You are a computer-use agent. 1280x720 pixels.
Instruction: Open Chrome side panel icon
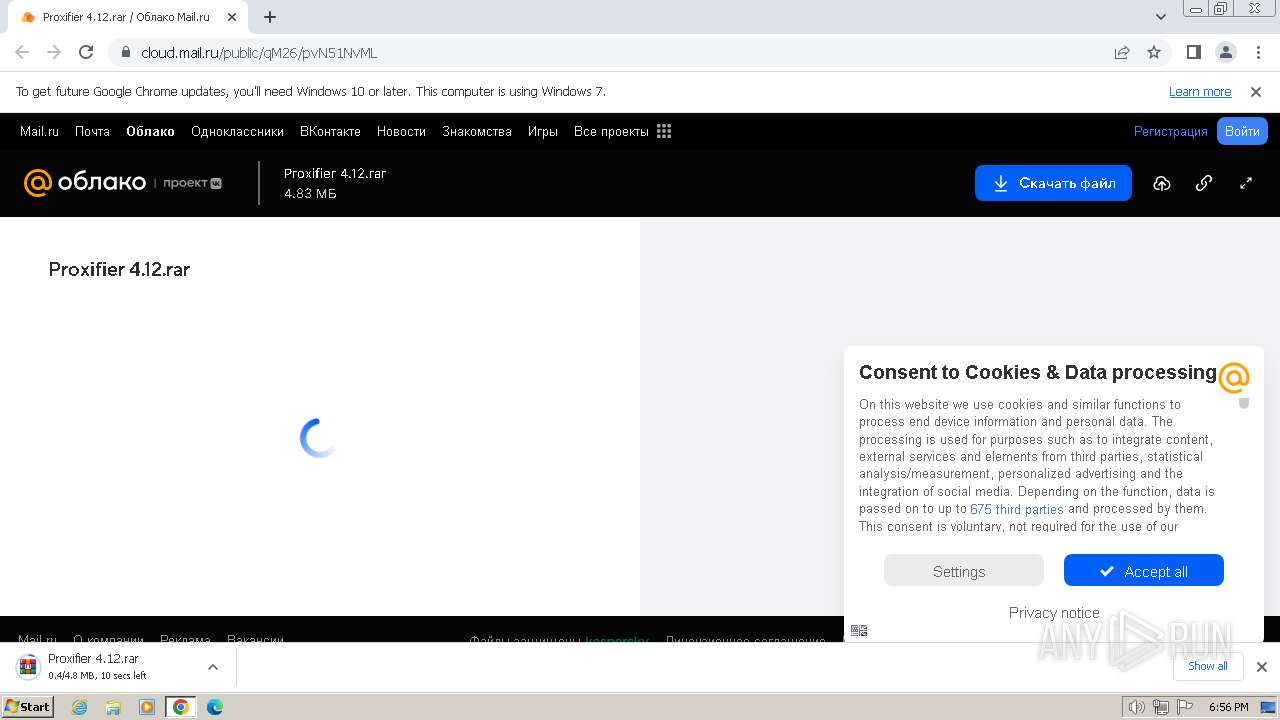point(1193,52)
